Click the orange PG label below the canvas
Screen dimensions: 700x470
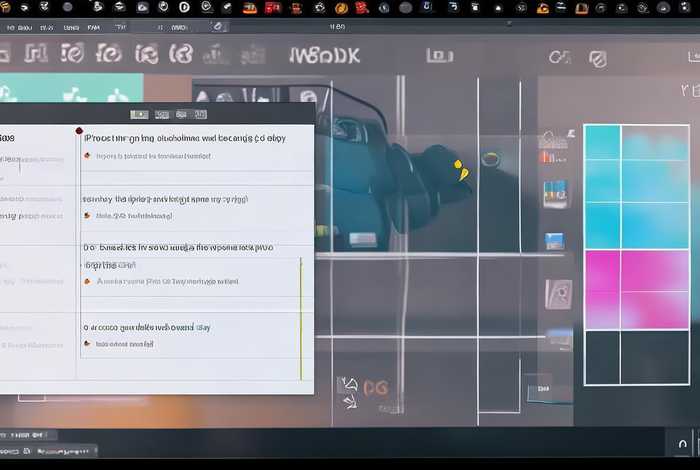pos(375,386)
